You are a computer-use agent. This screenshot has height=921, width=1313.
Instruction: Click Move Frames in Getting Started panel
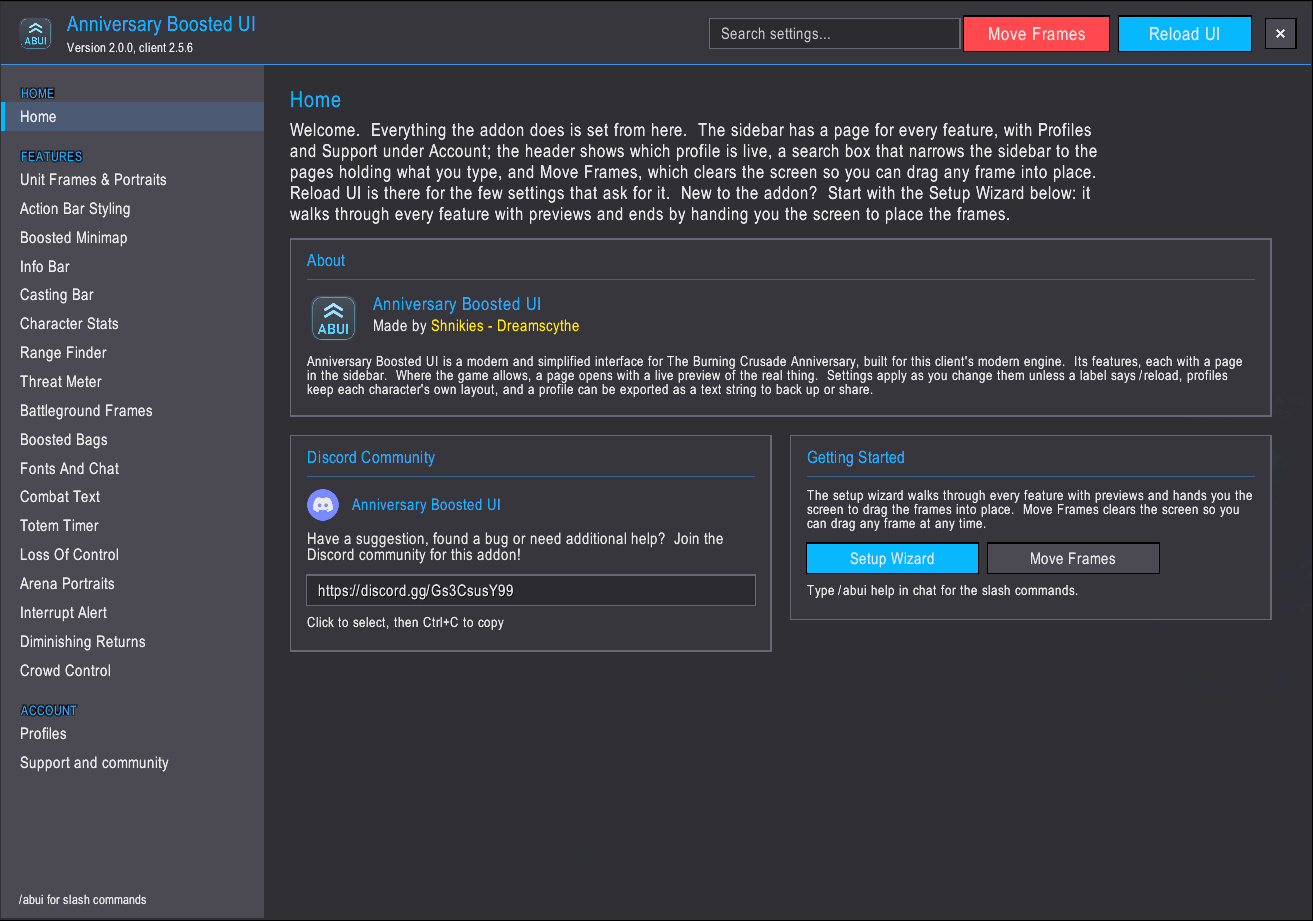(x=1073, y=559)
